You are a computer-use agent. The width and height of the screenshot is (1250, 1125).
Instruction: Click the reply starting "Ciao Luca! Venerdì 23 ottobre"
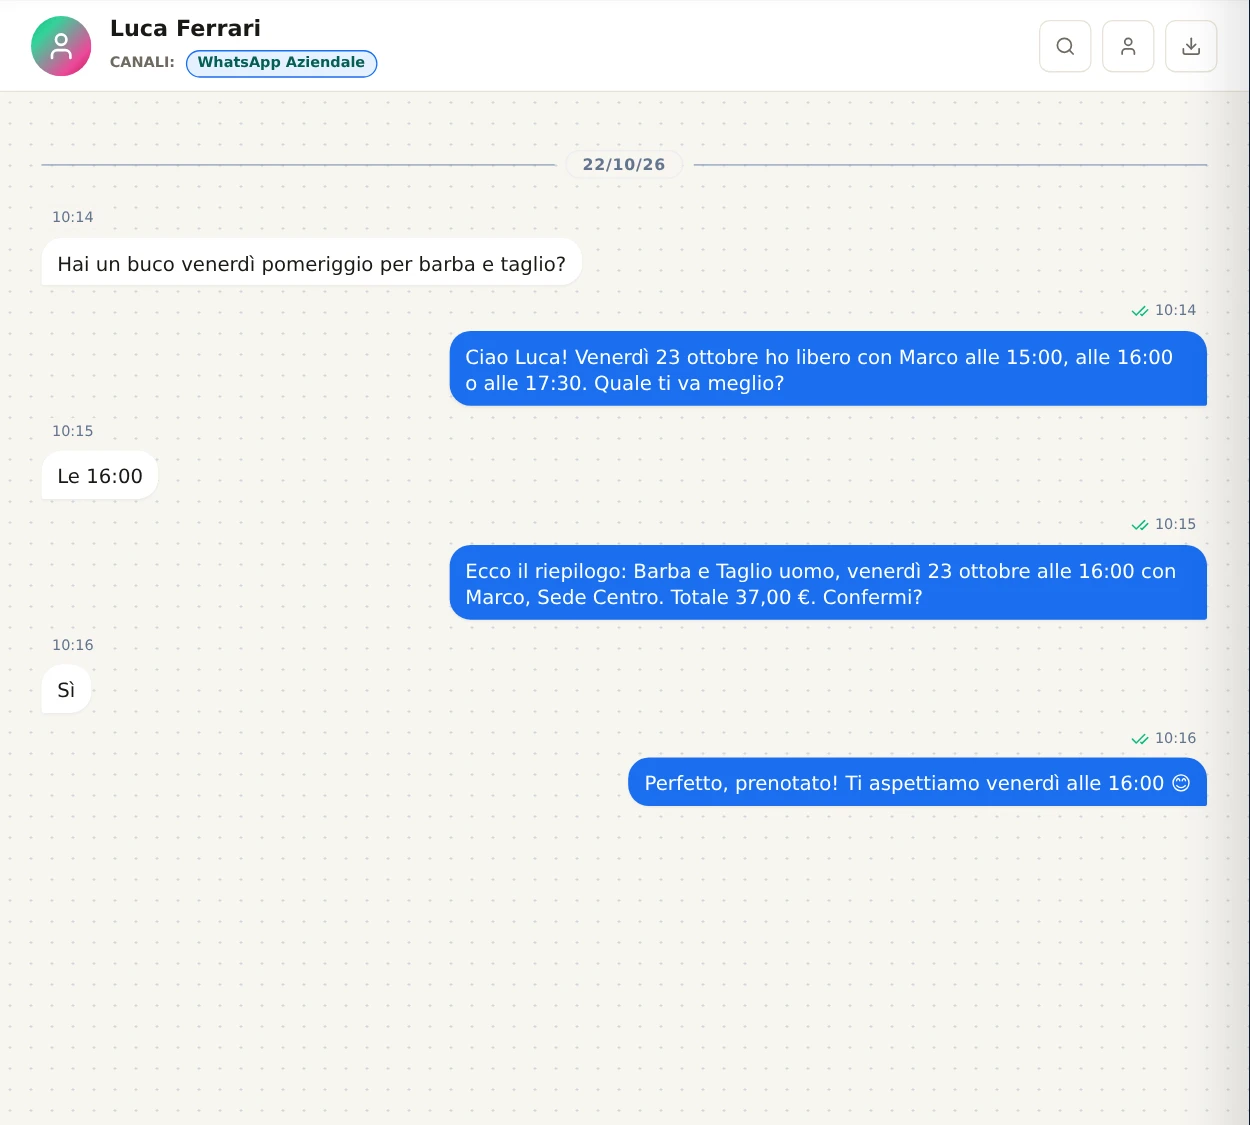coord(828,369)
